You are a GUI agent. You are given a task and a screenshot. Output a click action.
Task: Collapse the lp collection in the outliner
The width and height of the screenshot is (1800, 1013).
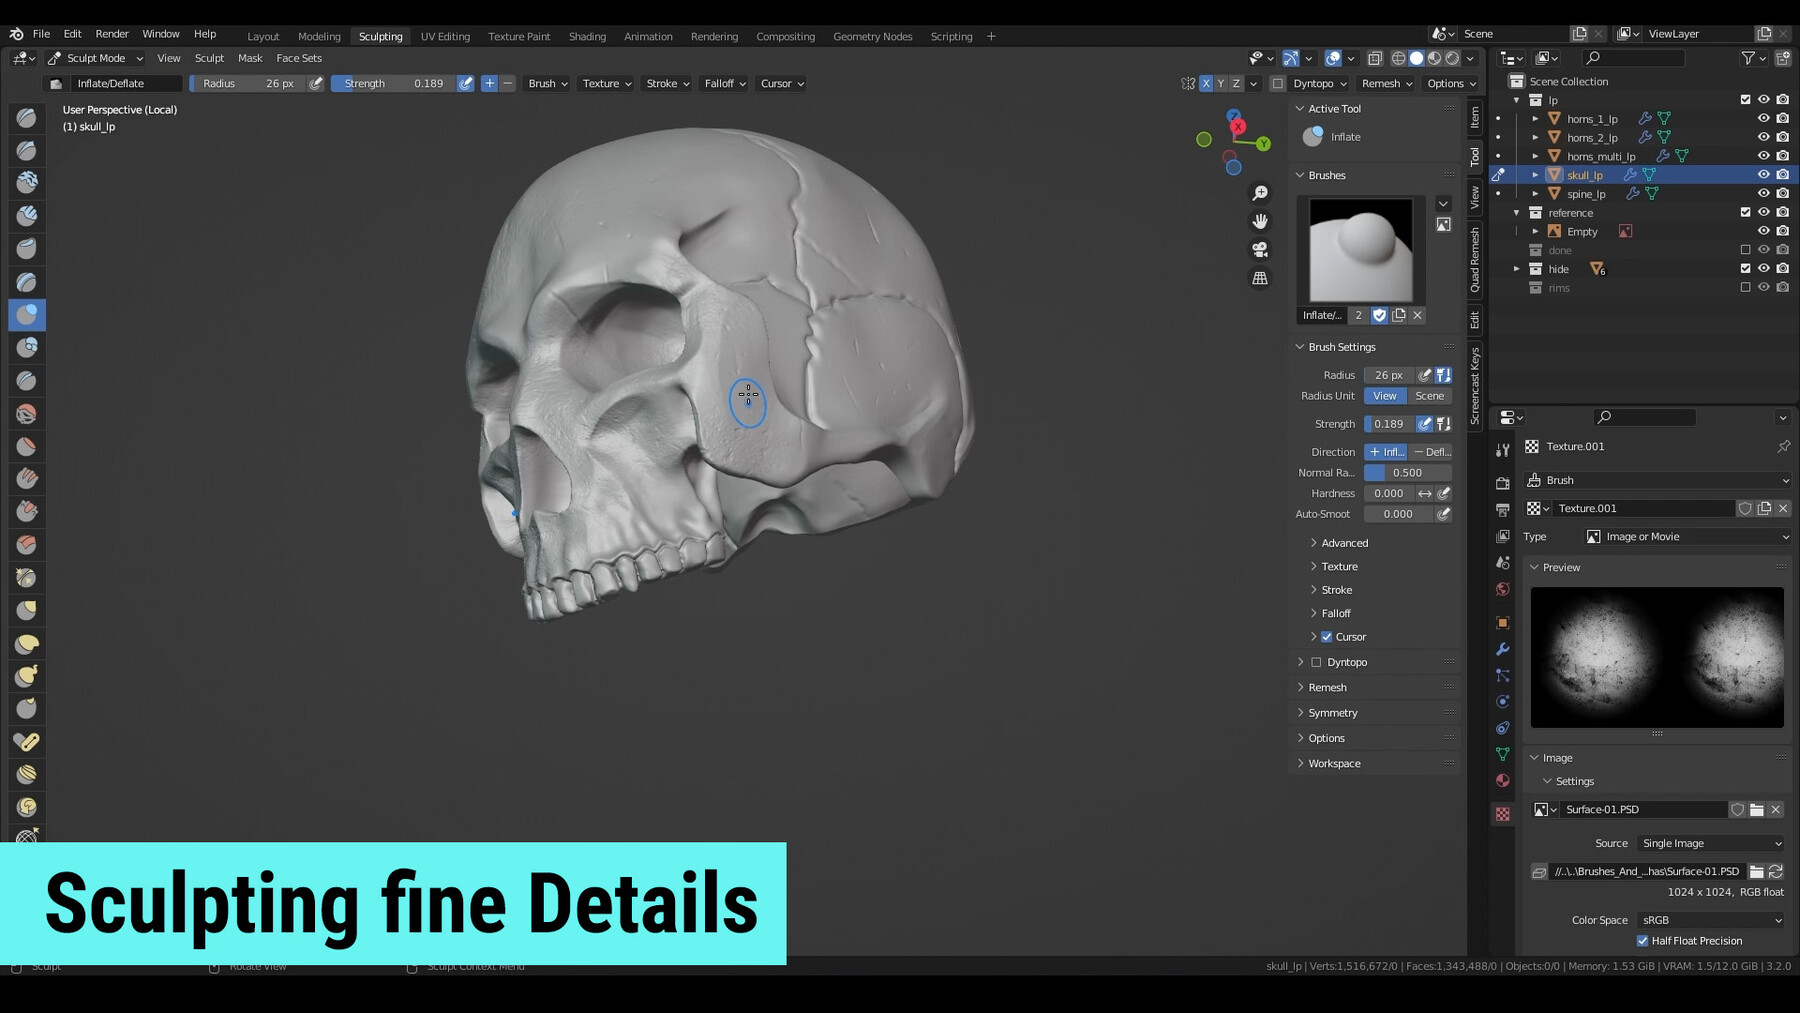click(1517, 99)
